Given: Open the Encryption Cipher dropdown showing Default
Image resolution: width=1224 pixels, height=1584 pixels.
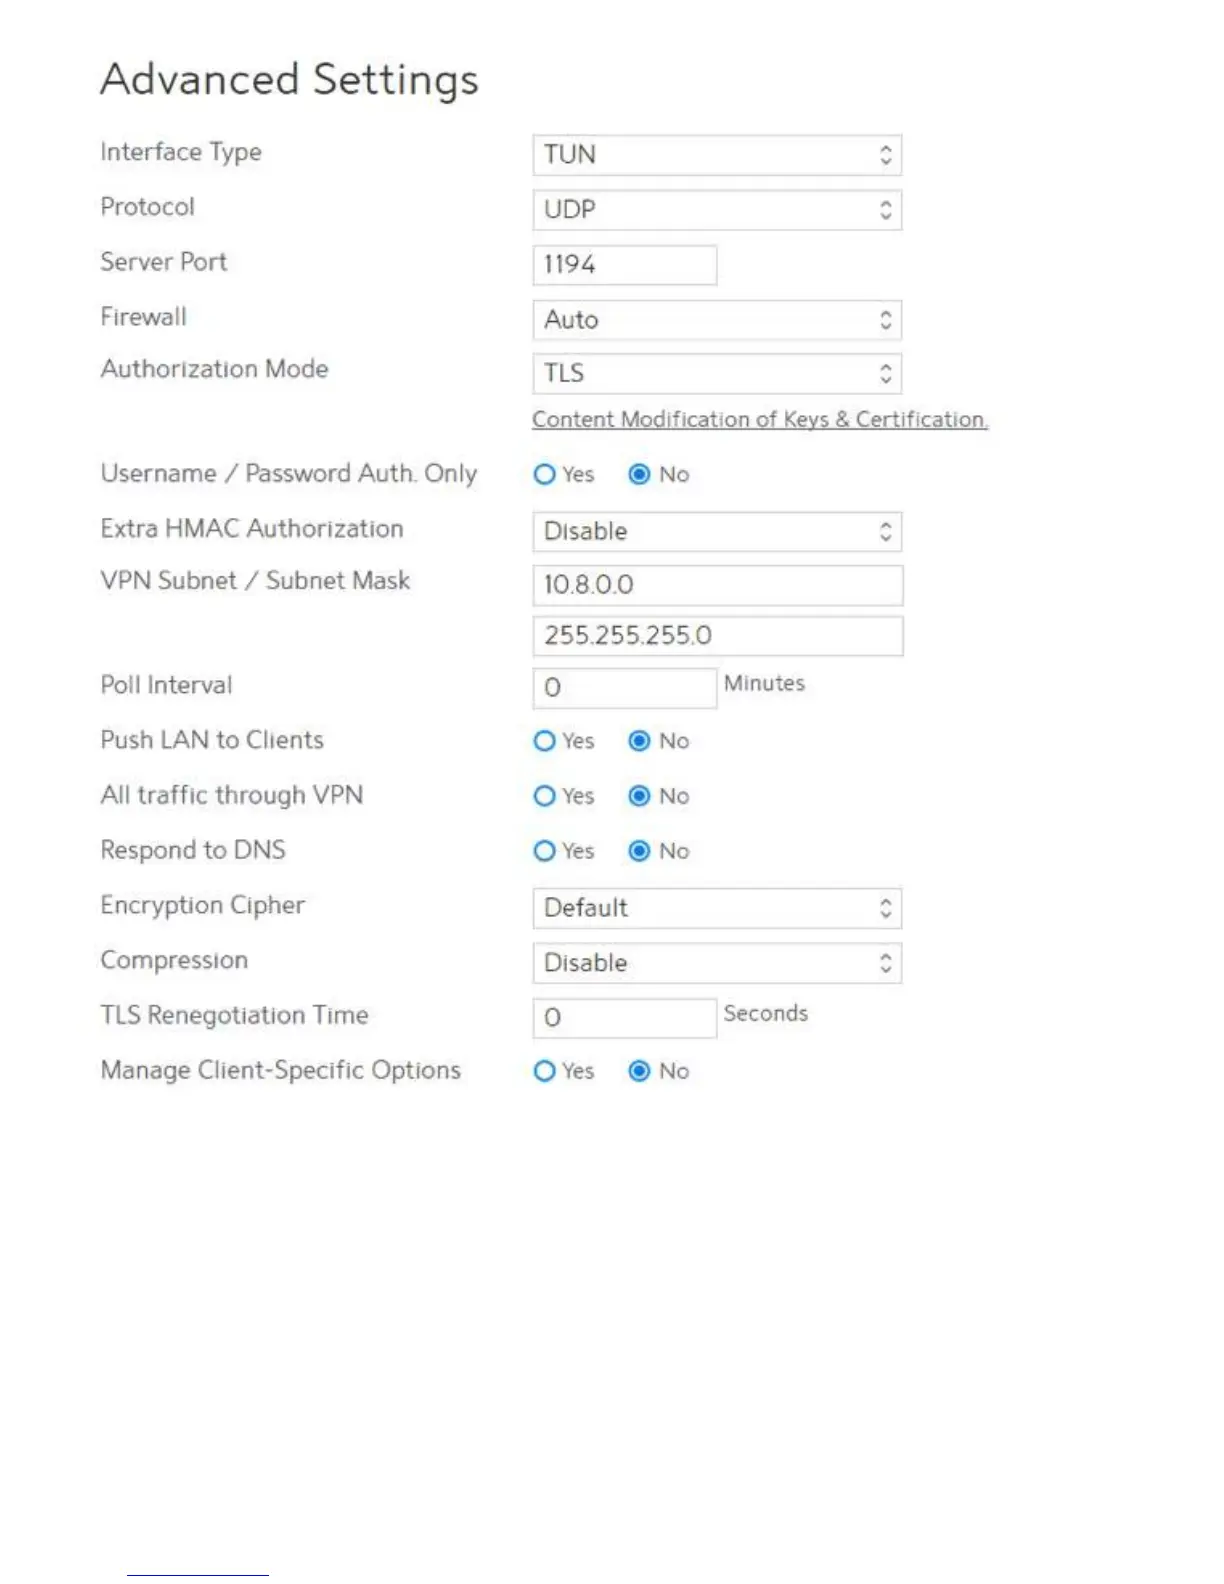Looking at the screenshot, I should 717,909.
